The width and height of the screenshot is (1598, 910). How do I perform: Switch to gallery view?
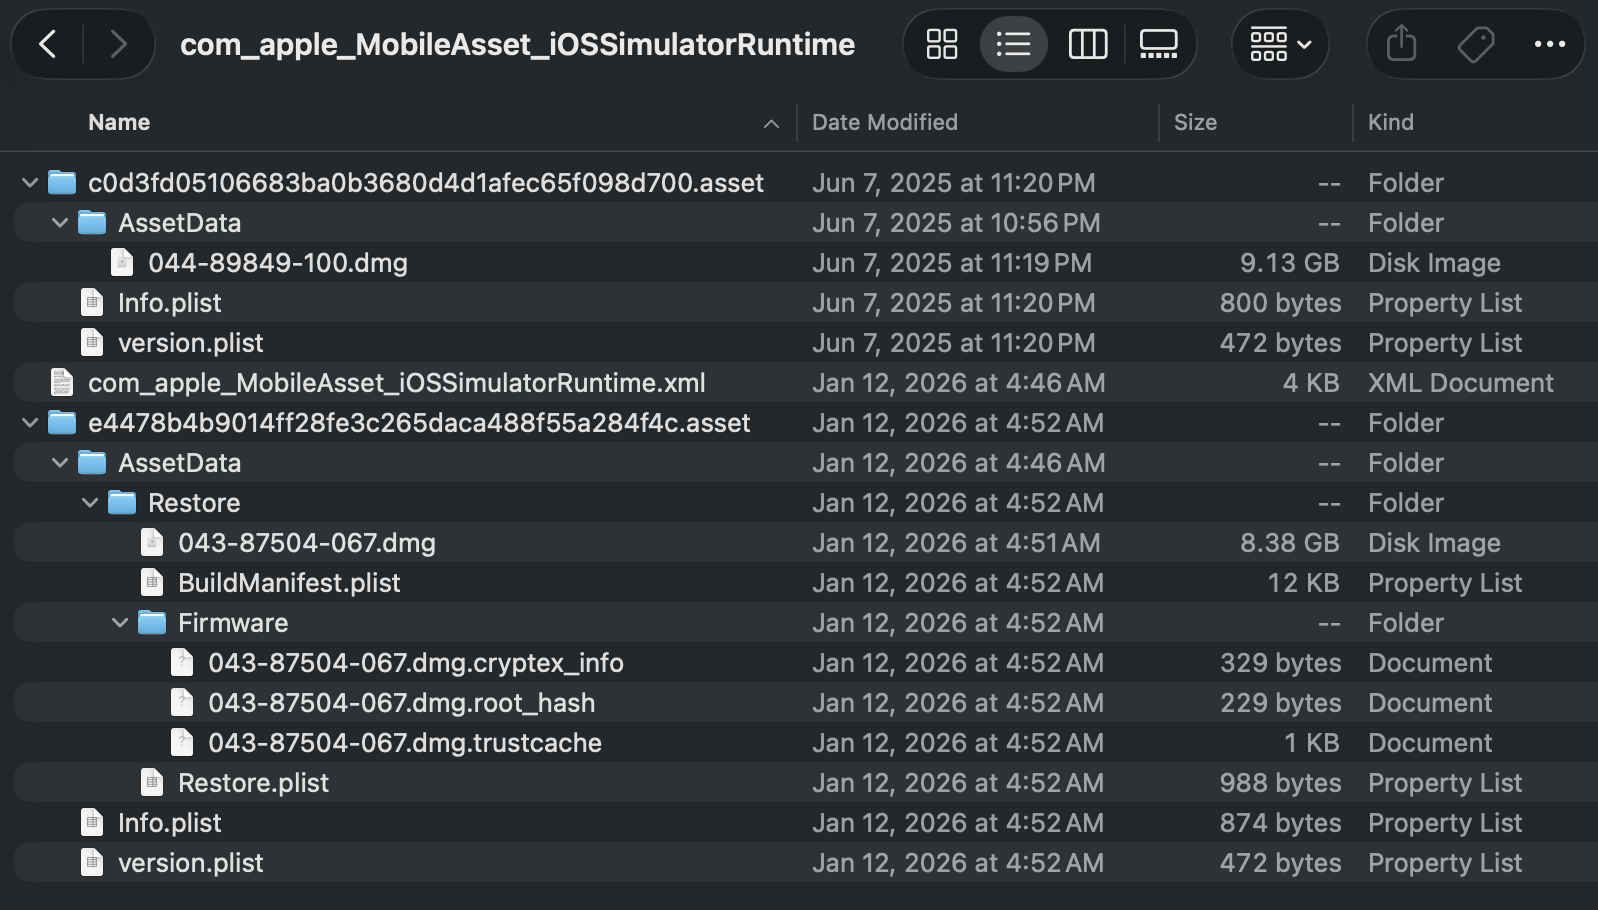click(x=1158, y=44)
